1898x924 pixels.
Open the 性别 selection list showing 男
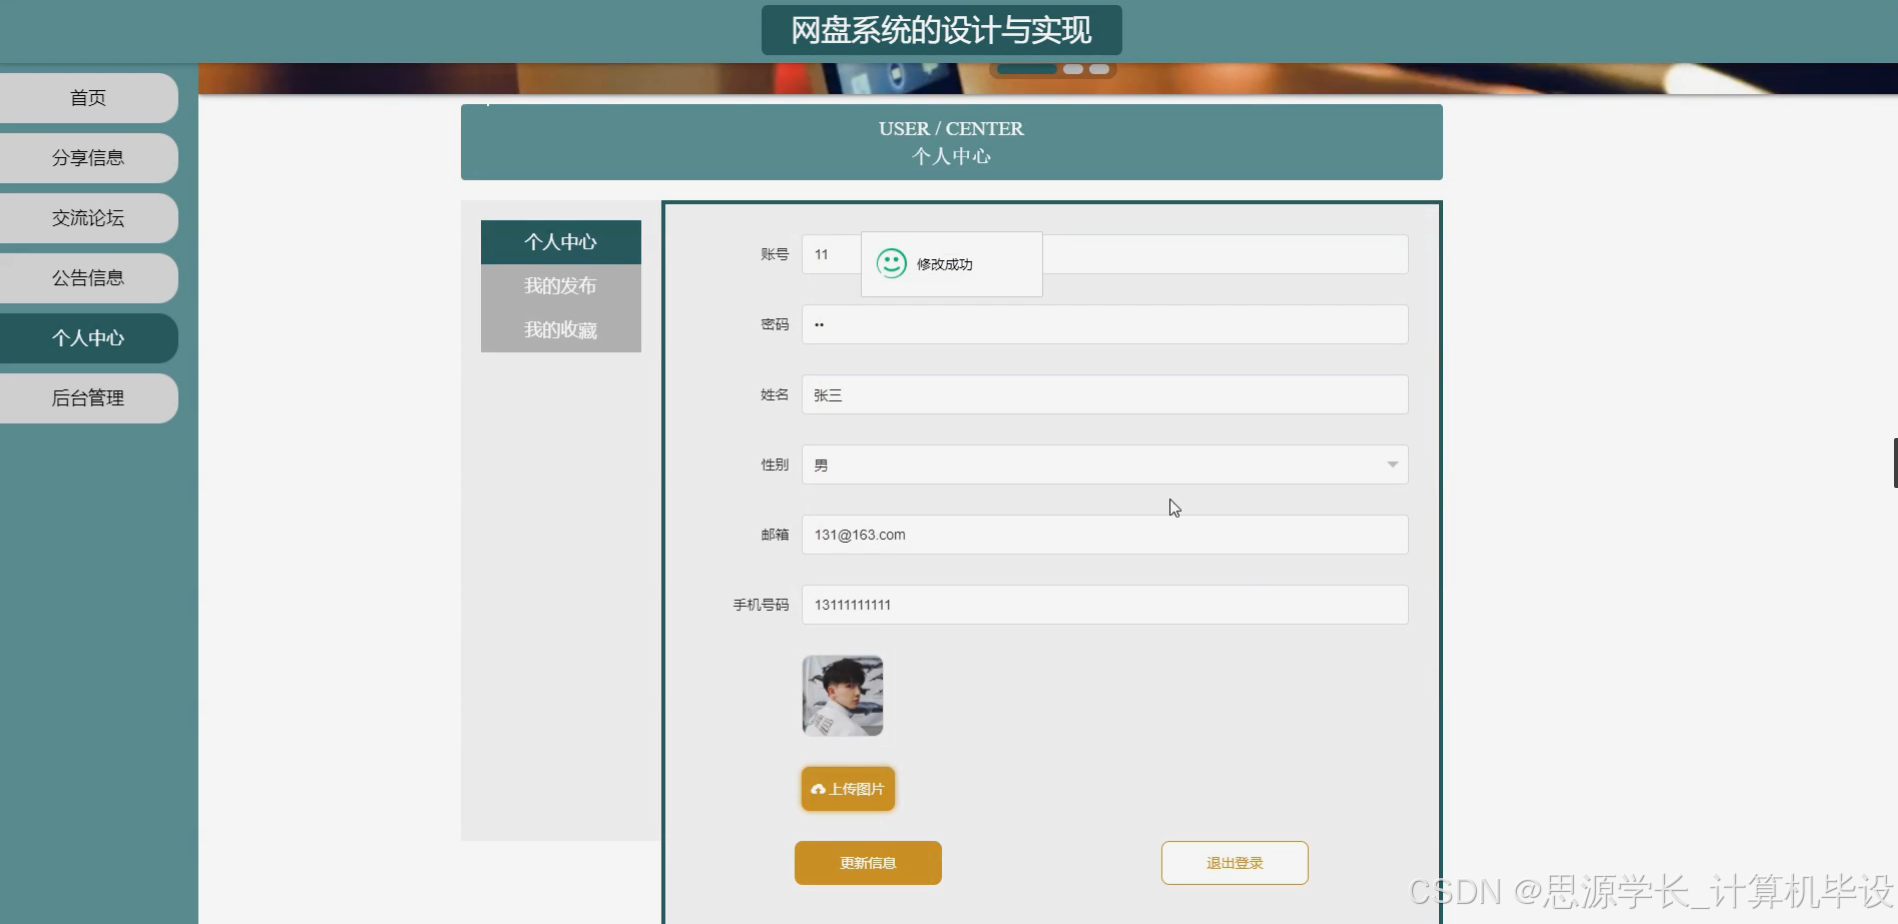click(x=1103, y=464)
